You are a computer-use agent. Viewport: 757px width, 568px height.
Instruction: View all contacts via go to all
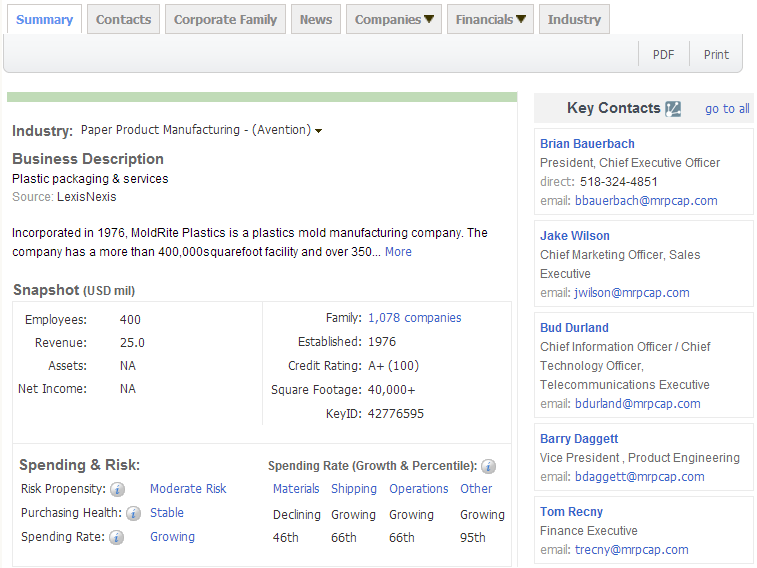(x=727, y=109)
